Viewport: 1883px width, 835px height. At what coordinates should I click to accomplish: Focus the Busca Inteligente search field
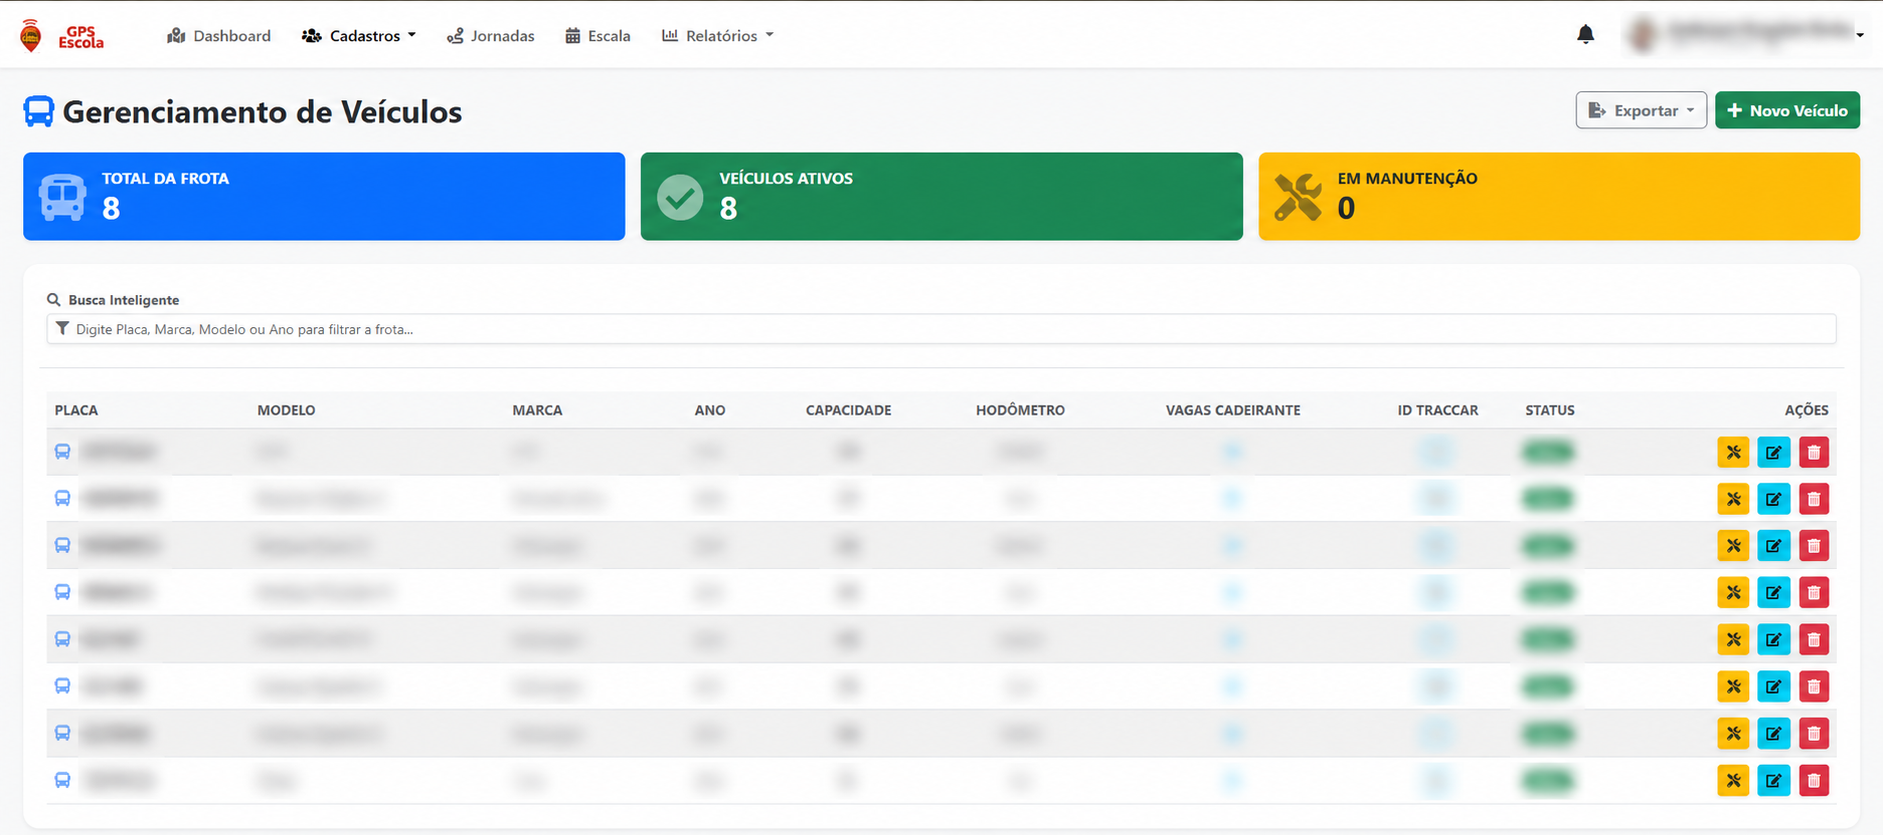941,329
